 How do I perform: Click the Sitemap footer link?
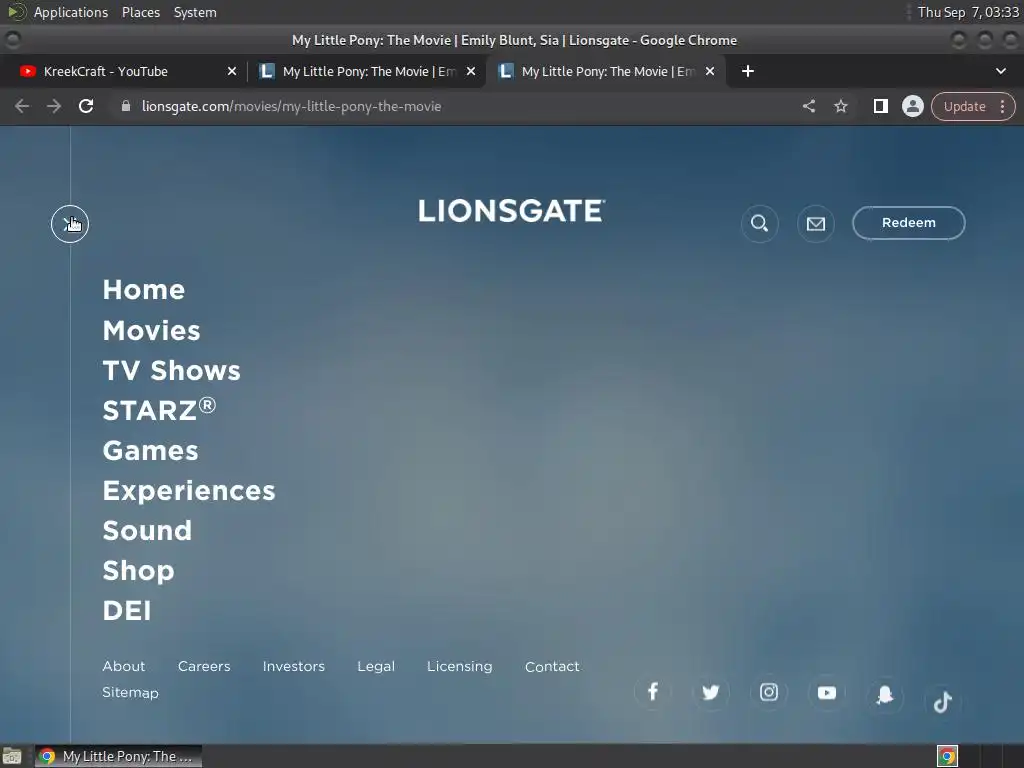point(130,692)
